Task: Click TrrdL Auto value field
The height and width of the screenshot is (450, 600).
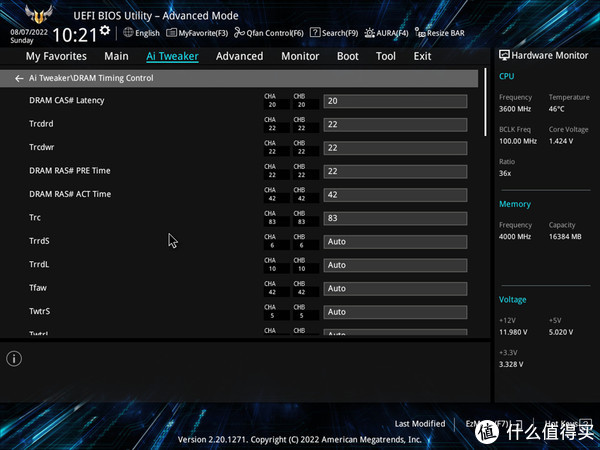Action: click(395, 265)
